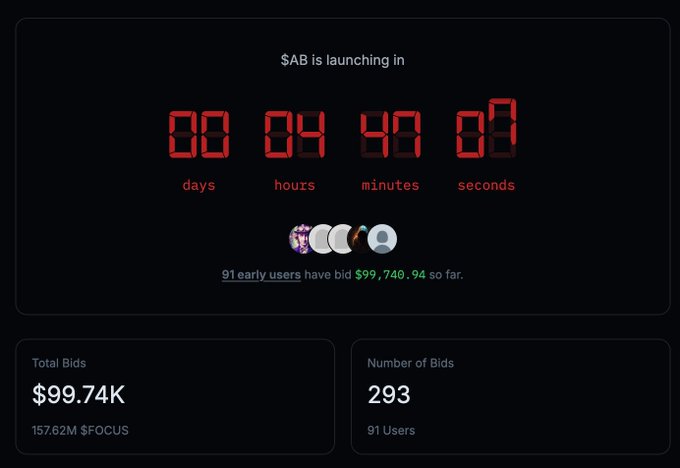
Task: Click the 293 bids count
Action: click(389, 395)
